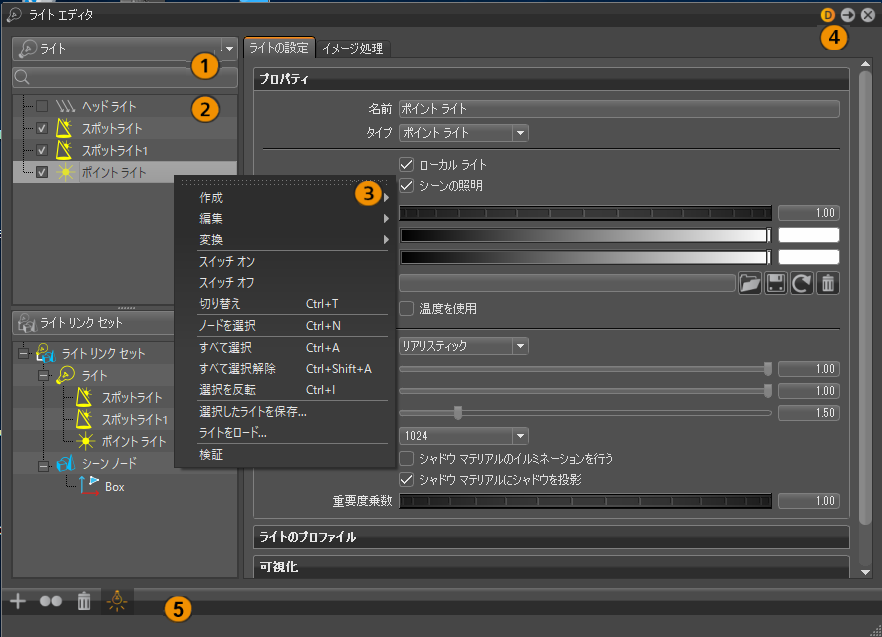
Task: Clear the texture with the properties trash icon
Action: [x=830, y=283]
